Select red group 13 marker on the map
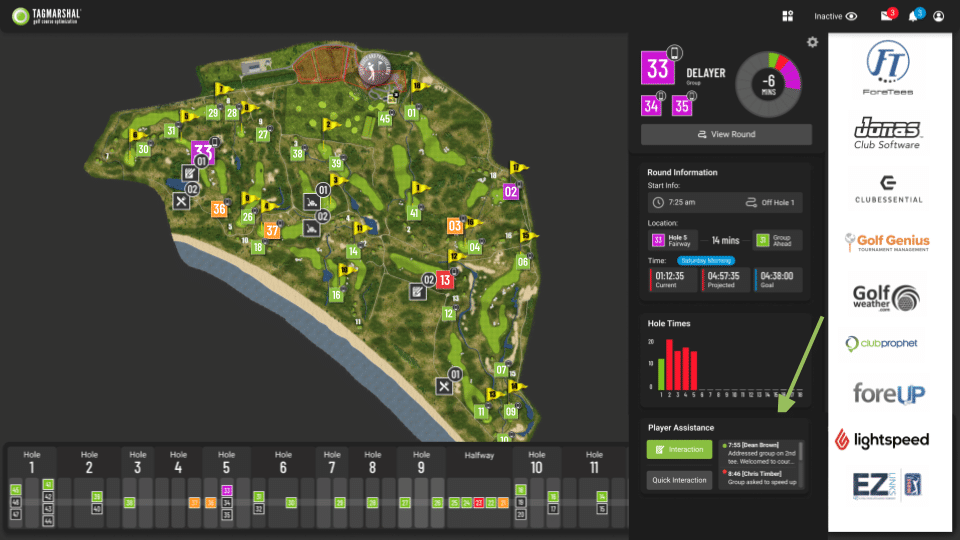Image resolution: width=960 pixels, height=540 pixels. pyautogui.click(x=445, y=280)
